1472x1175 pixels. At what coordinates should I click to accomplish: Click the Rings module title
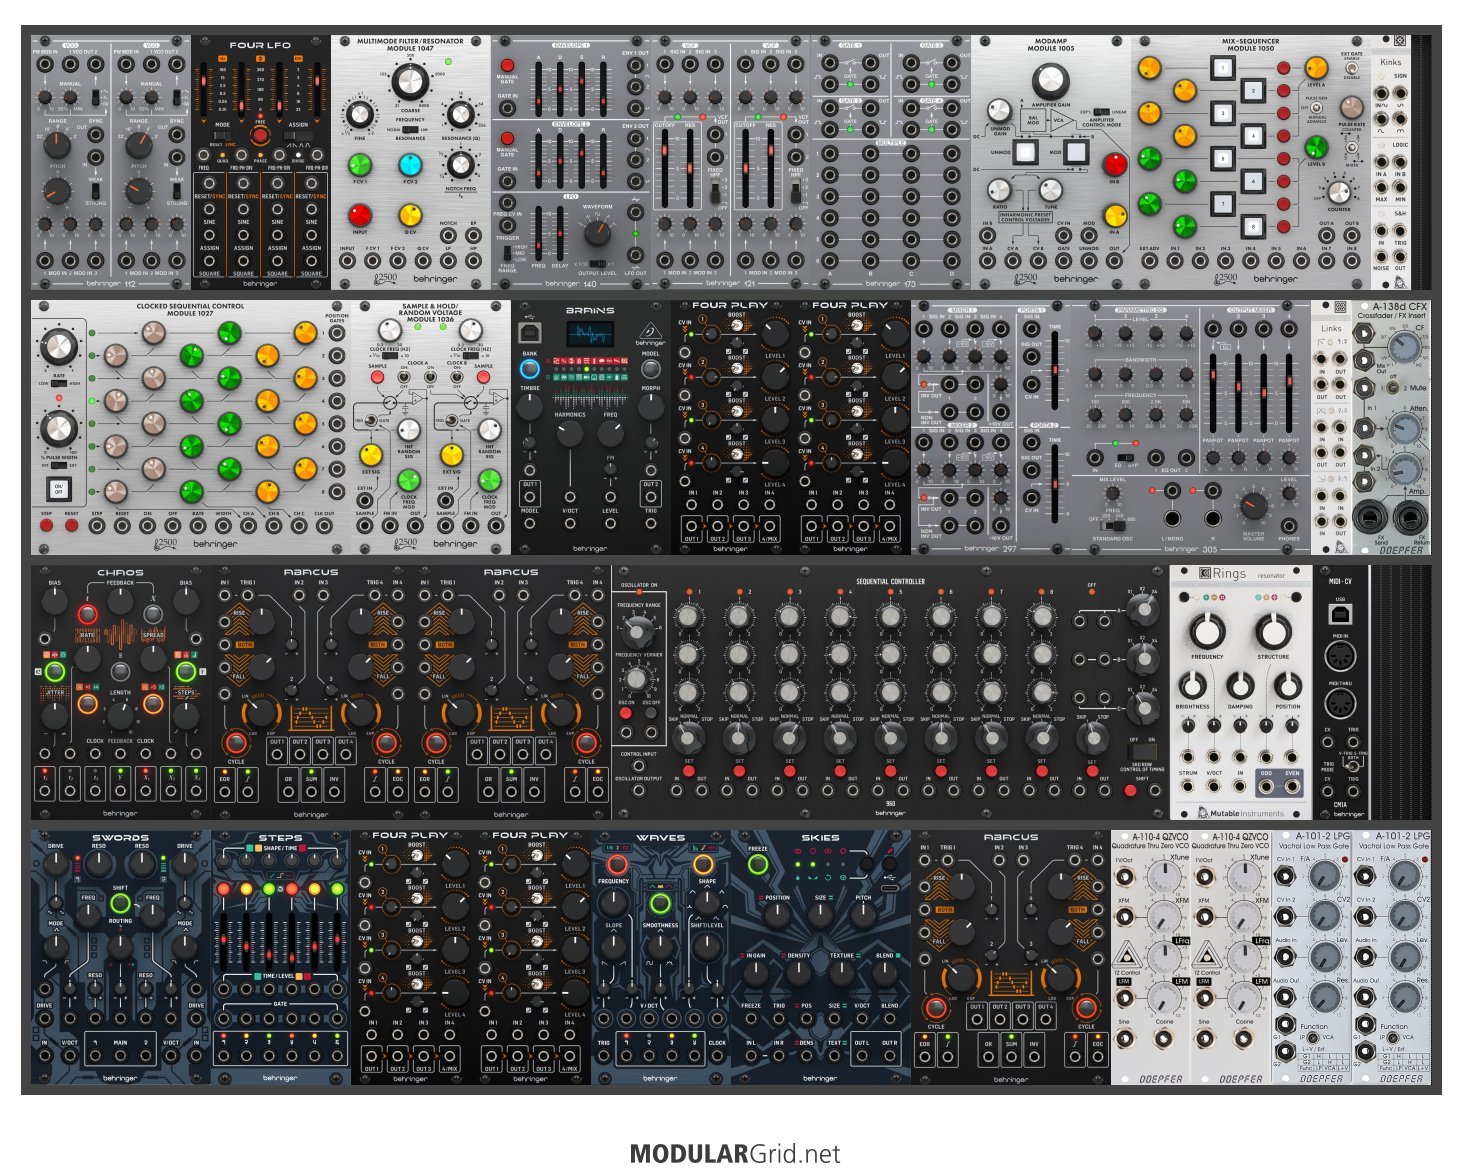click(x=1229, y=574)
